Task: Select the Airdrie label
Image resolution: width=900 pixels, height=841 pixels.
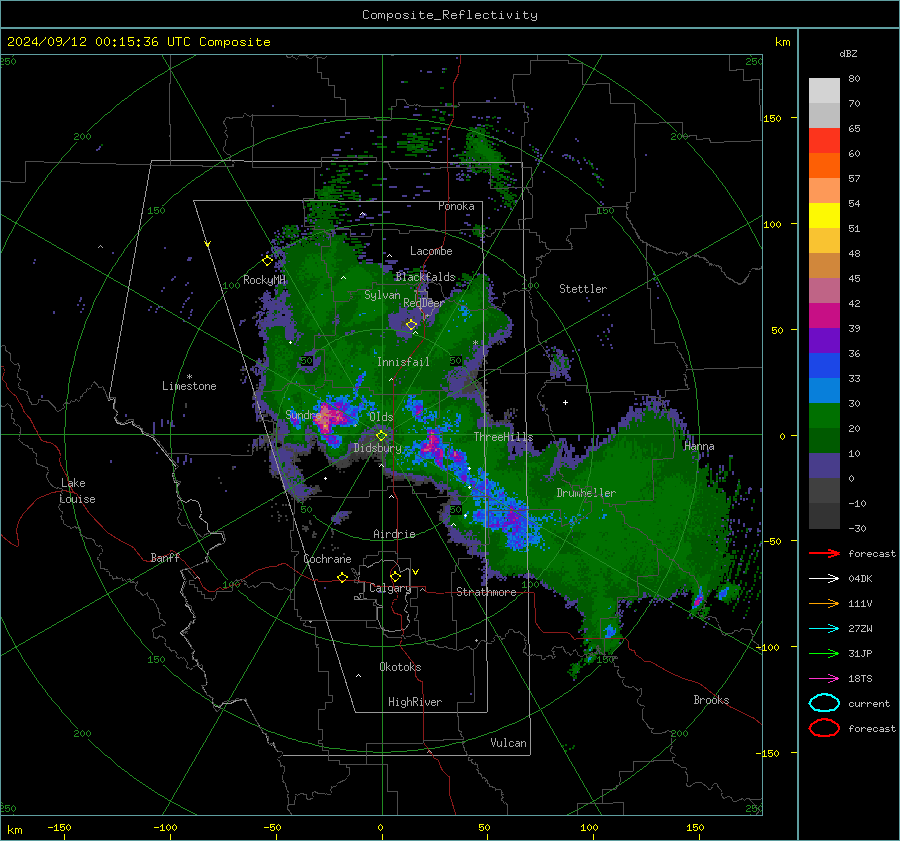Action: point(394,534)
